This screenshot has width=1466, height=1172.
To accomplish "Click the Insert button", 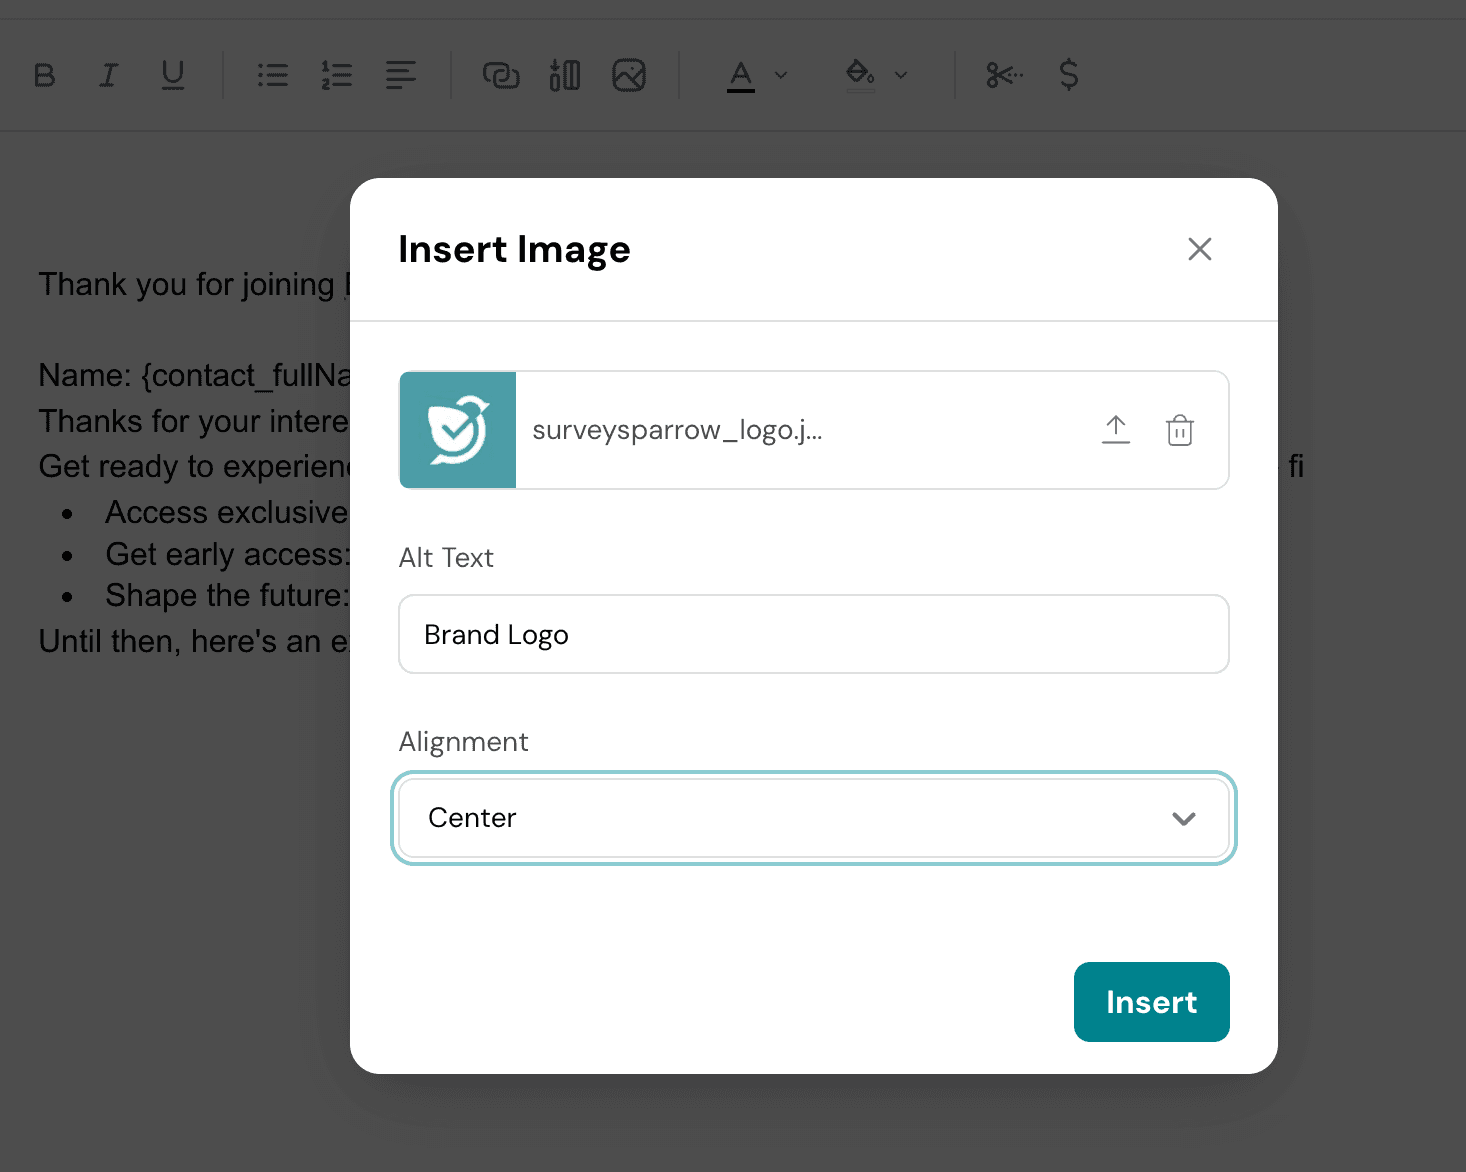I will (1151, 1002).
